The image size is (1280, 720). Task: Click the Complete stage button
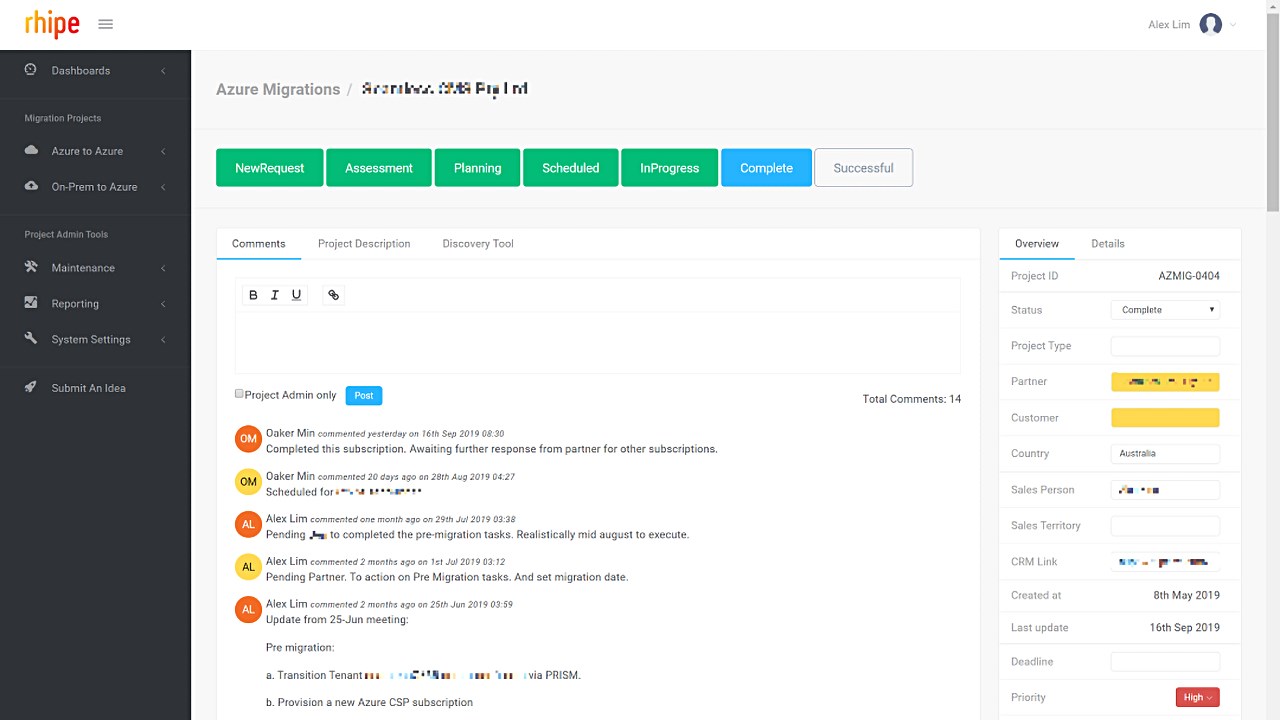coord(767,168)
